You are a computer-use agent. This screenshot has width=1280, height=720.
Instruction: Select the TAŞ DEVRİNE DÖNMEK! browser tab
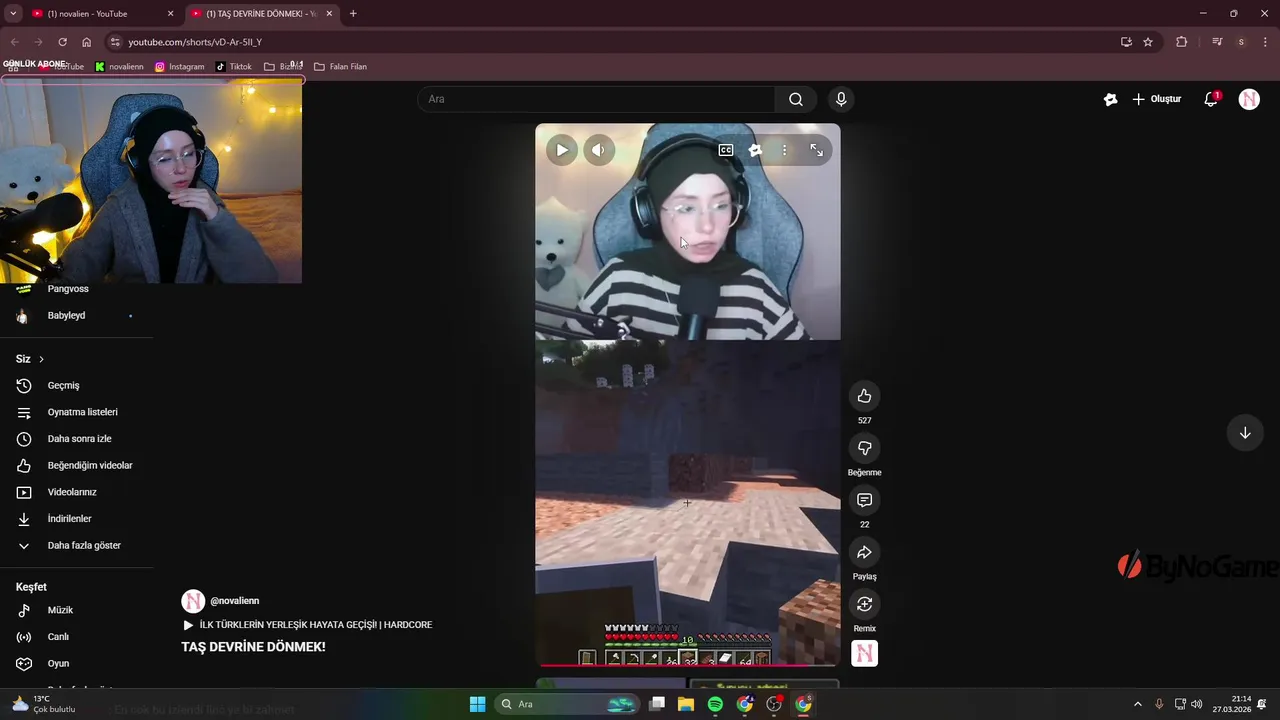[x=262, y=14]
